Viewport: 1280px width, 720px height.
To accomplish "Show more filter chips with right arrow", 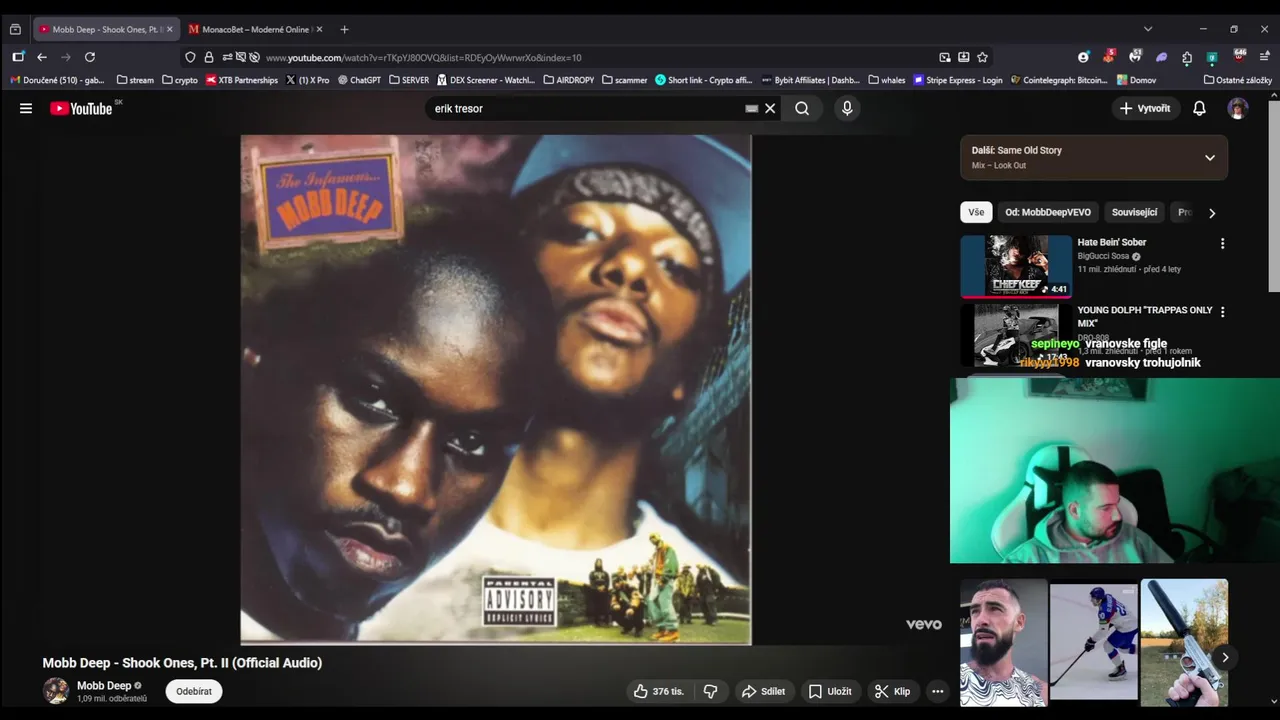I will [x=1212, y=213].
